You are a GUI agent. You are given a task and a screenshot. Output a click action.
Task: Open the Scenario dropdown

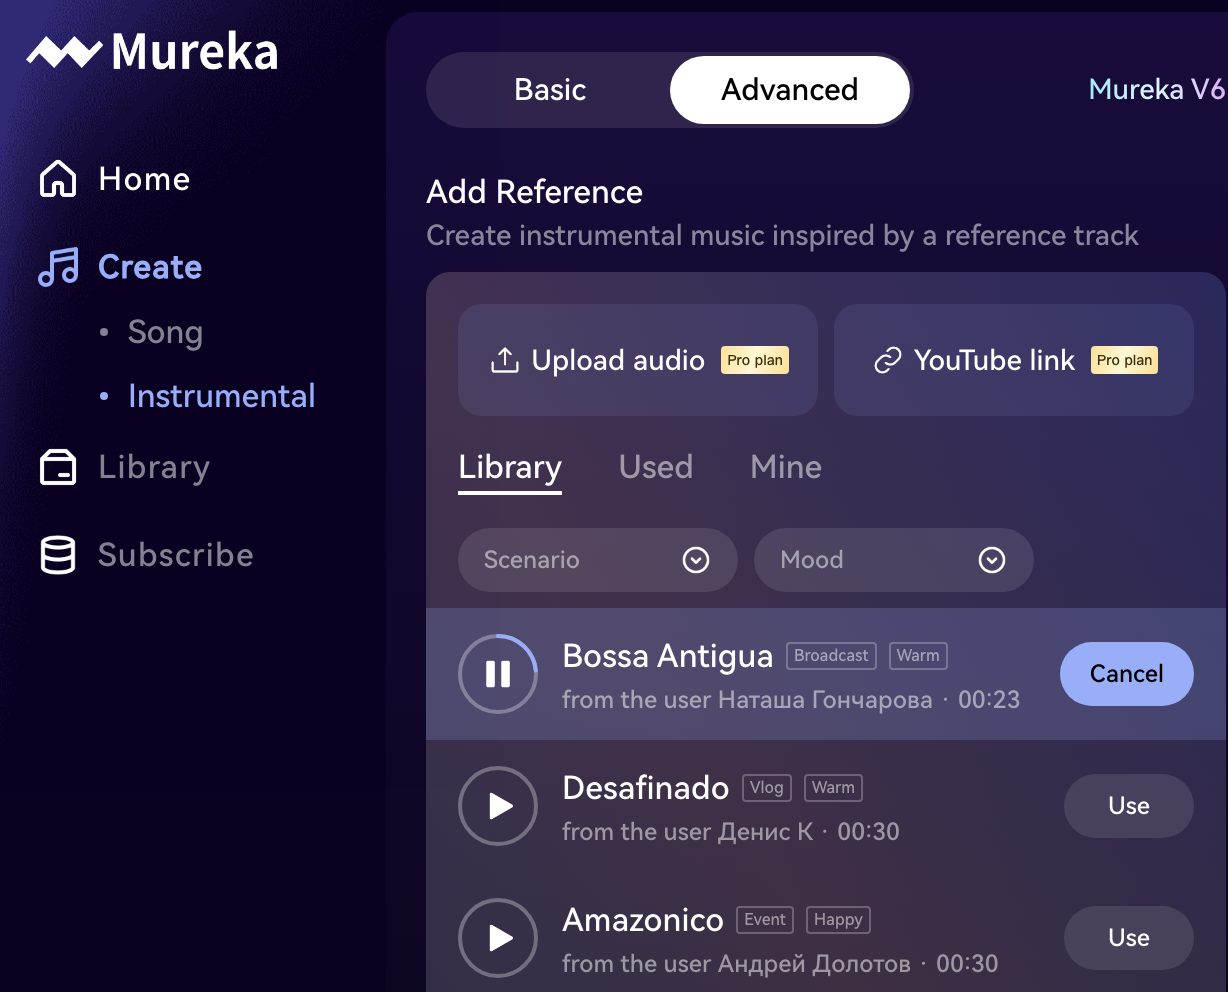click(597, 560)
